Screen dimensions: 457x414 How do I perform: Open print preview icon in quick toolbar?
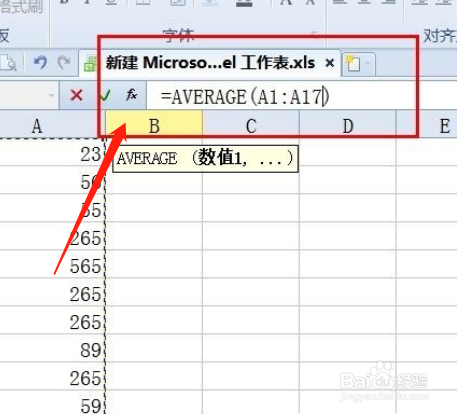coord(8,63)
